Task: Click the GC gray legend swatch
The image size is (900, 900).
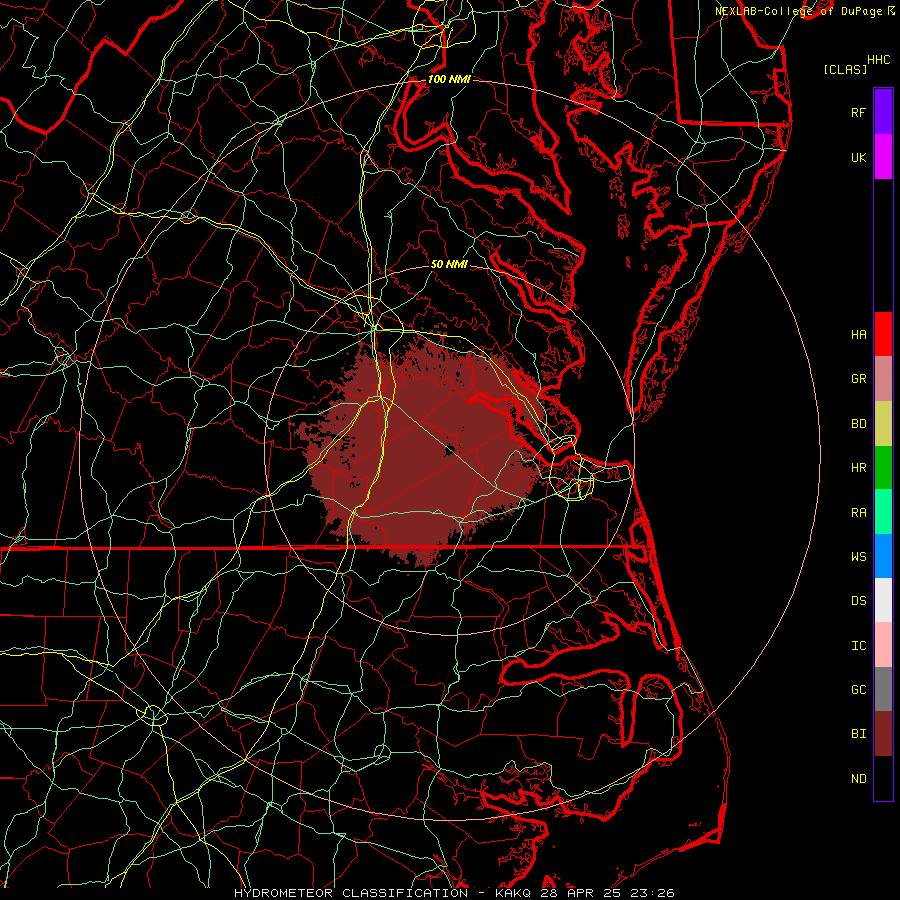Action: click(883, 689)
